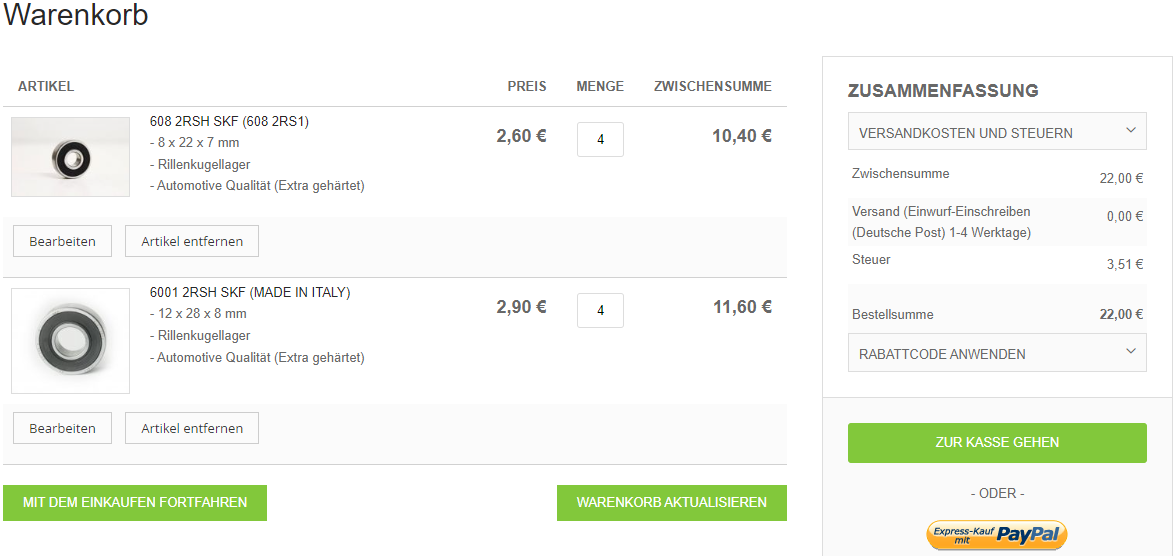Image resolution: width=1176 pixels, height=556 pixels.
Task: Click the chevron beside Versandkosten und Steuern
Action: click(x=1130, y=131)
